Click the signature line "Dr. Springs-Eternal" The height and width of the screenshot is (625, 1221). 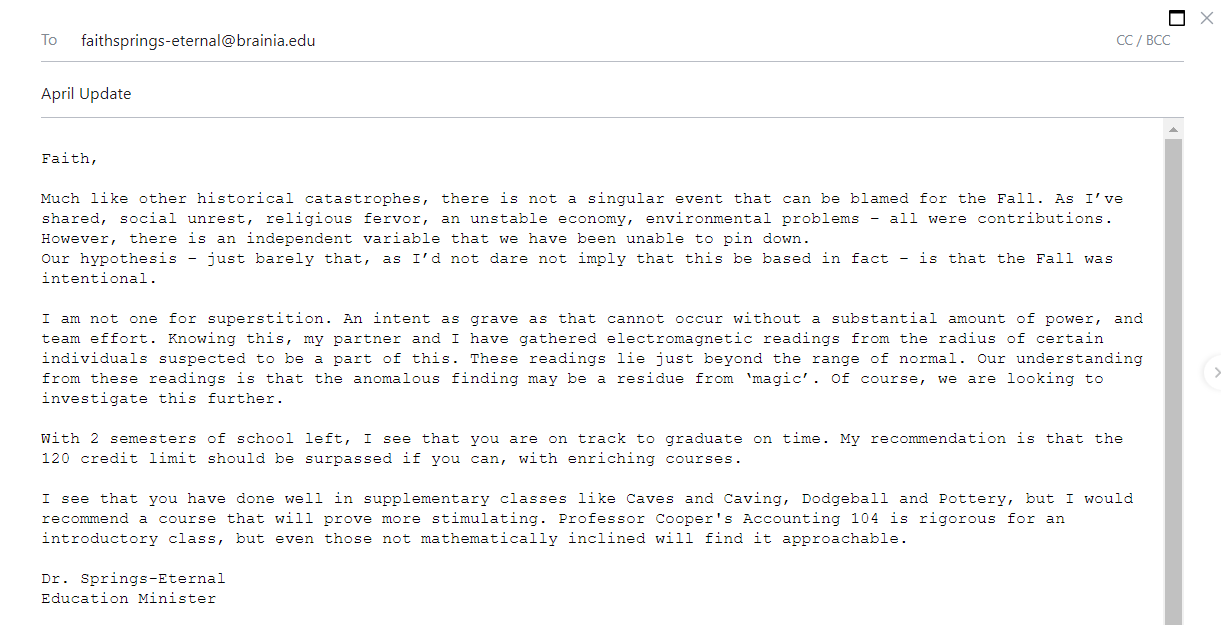133,579
